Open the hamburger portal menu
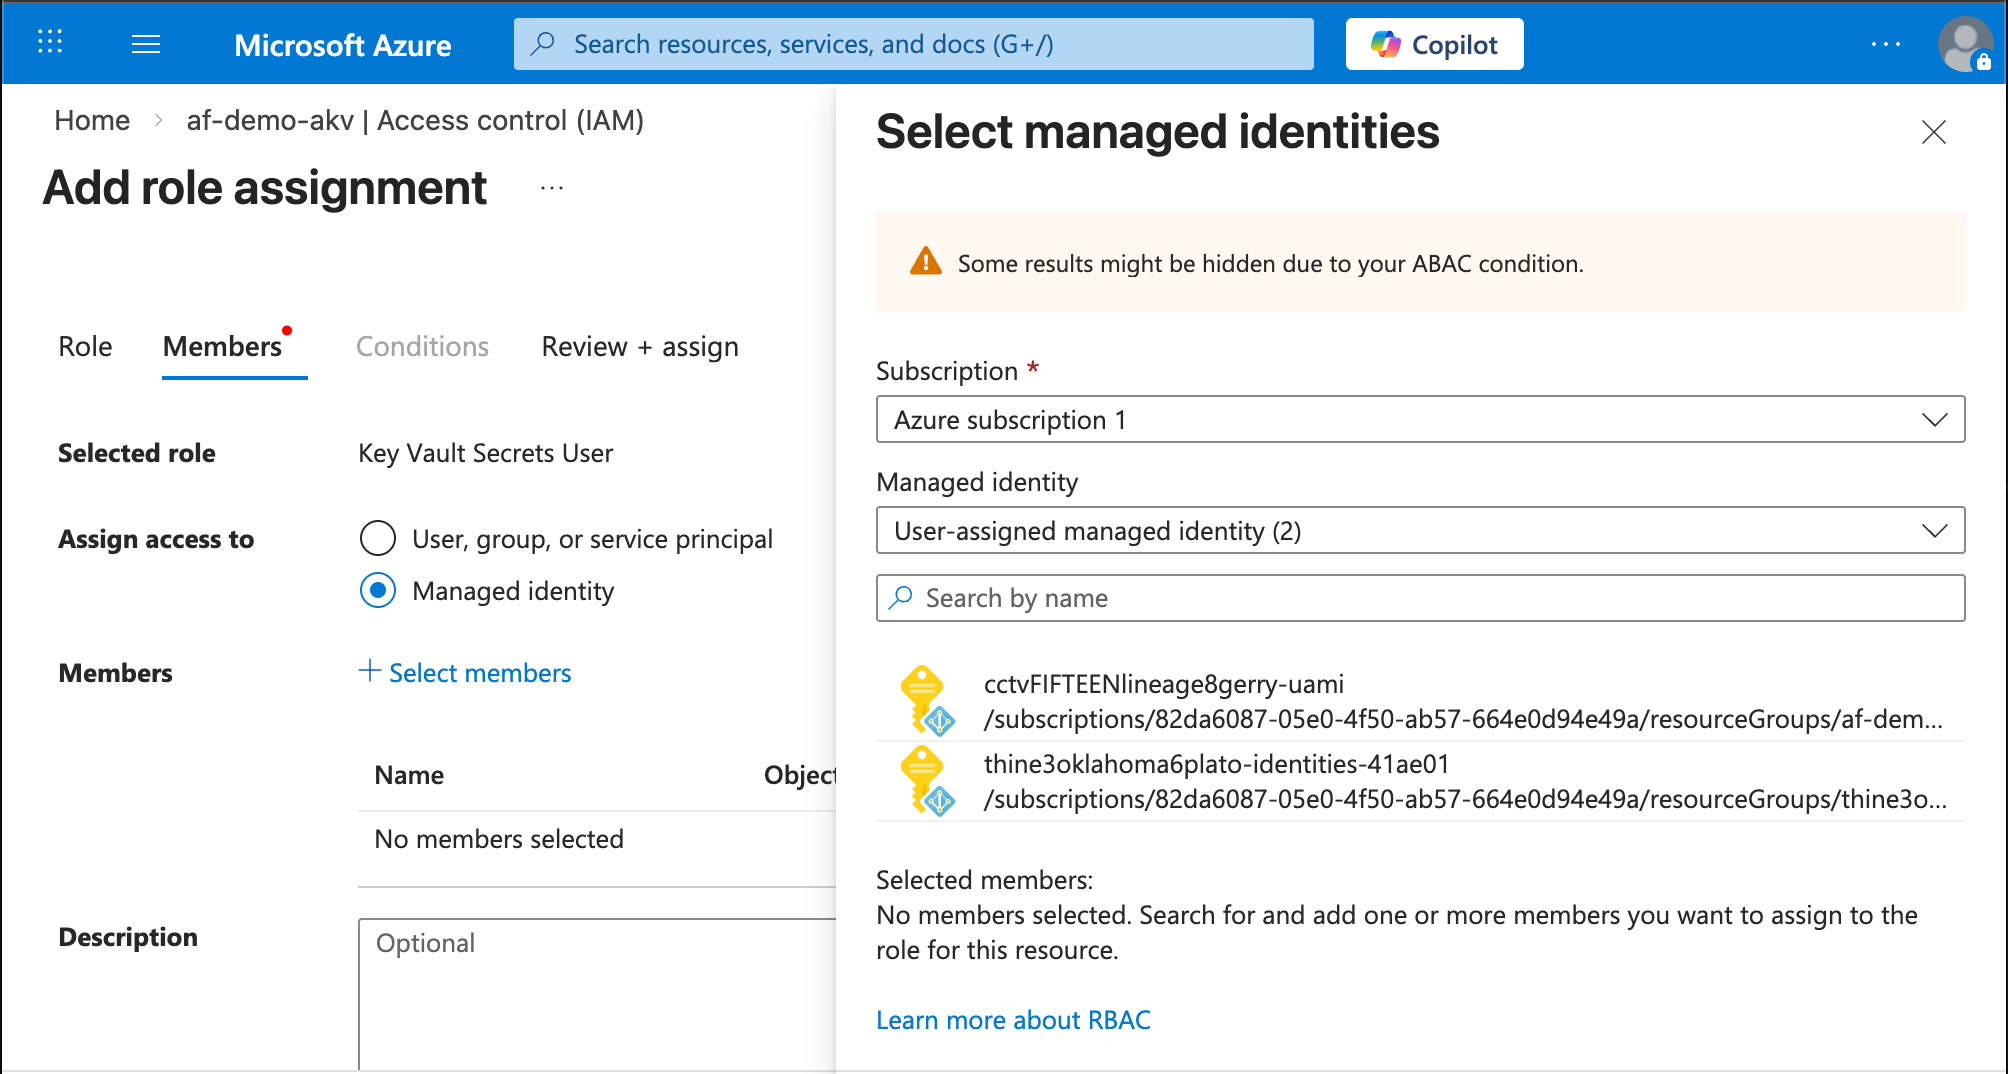Screen dimensions: 2008x1074 pyautogui.click(x=146, y=44)
